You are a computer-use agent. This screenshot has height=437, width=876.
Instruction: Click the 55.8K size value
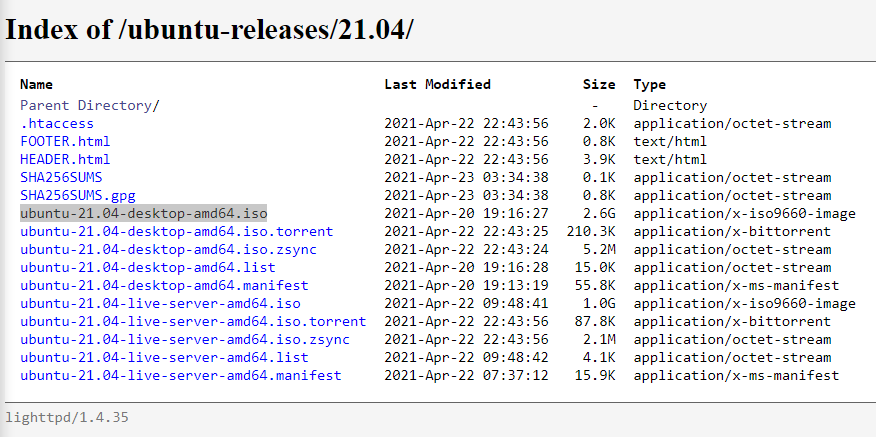[x=595, y=286]
